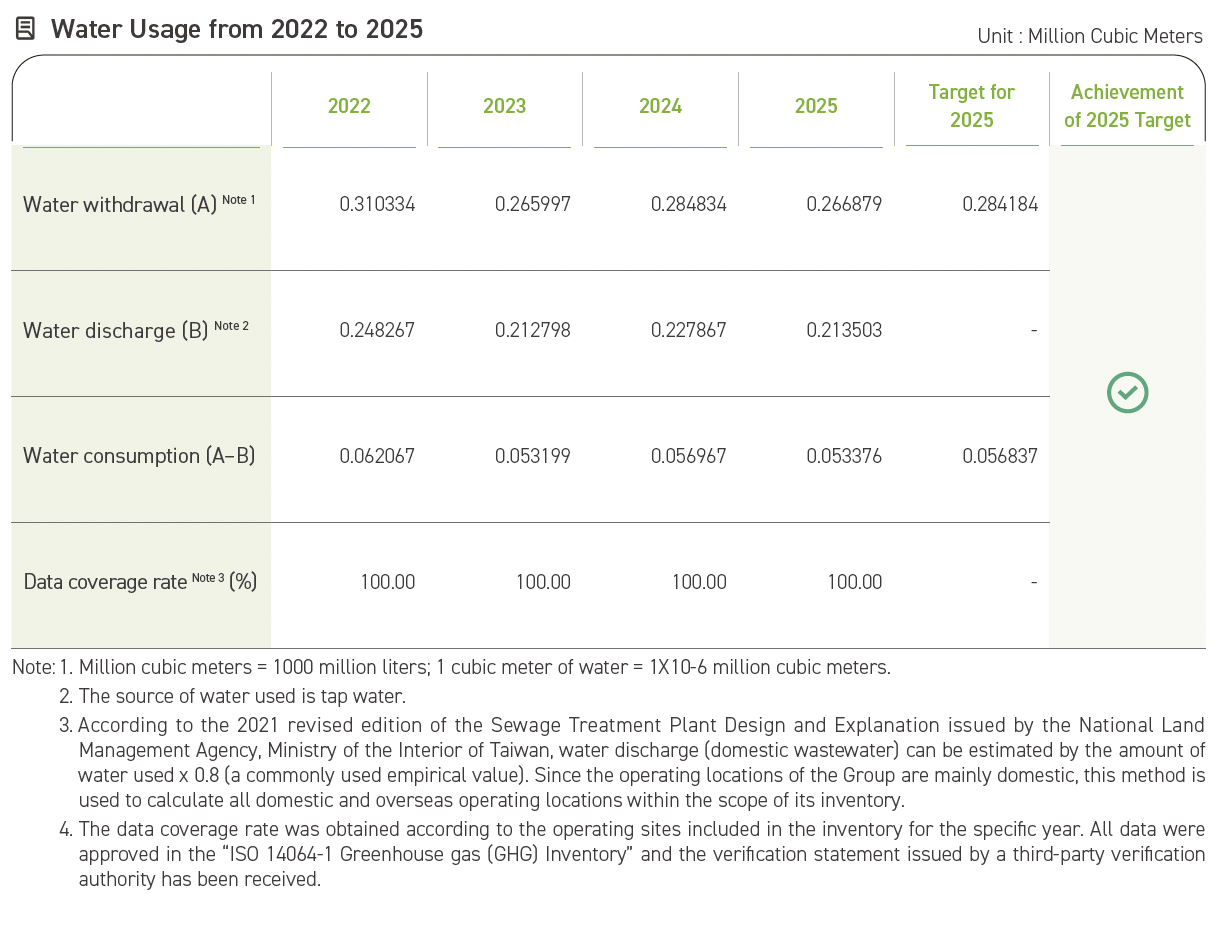Viewport: 1226px width, 934px height.
Task: Select the Data coverage rate row label
Action: [x=140, y=581]
